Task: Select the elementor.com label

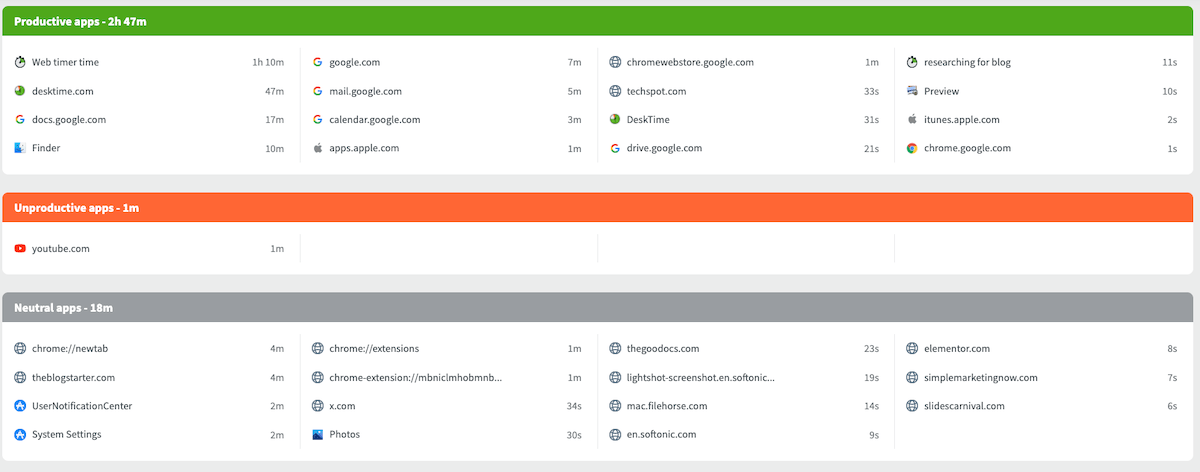Action: (x=957, y=349)
